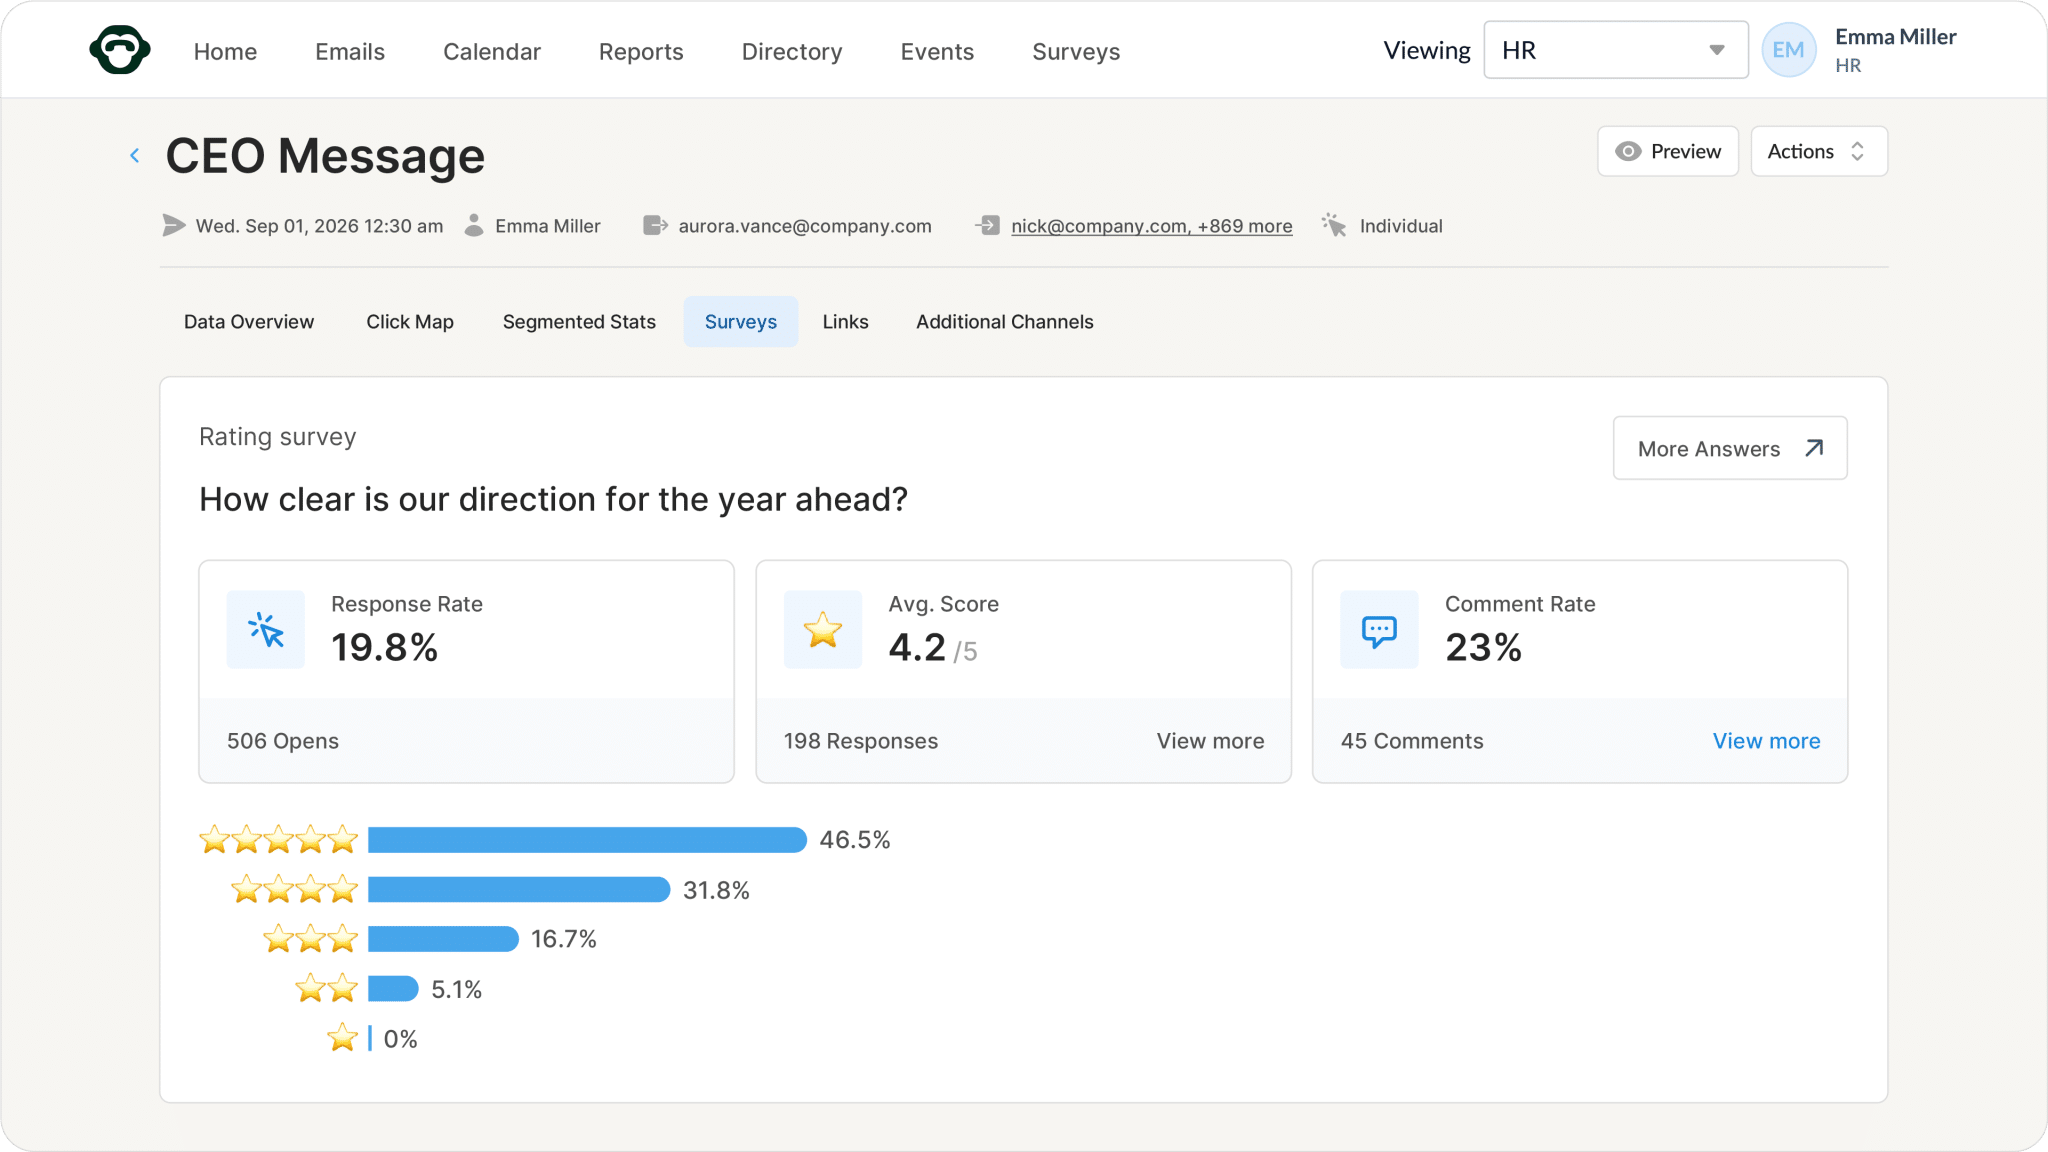The image size is (2048, 1152).
Task: Click the aurora.vance@company.com sender address
Action: (x=805, y=226)
